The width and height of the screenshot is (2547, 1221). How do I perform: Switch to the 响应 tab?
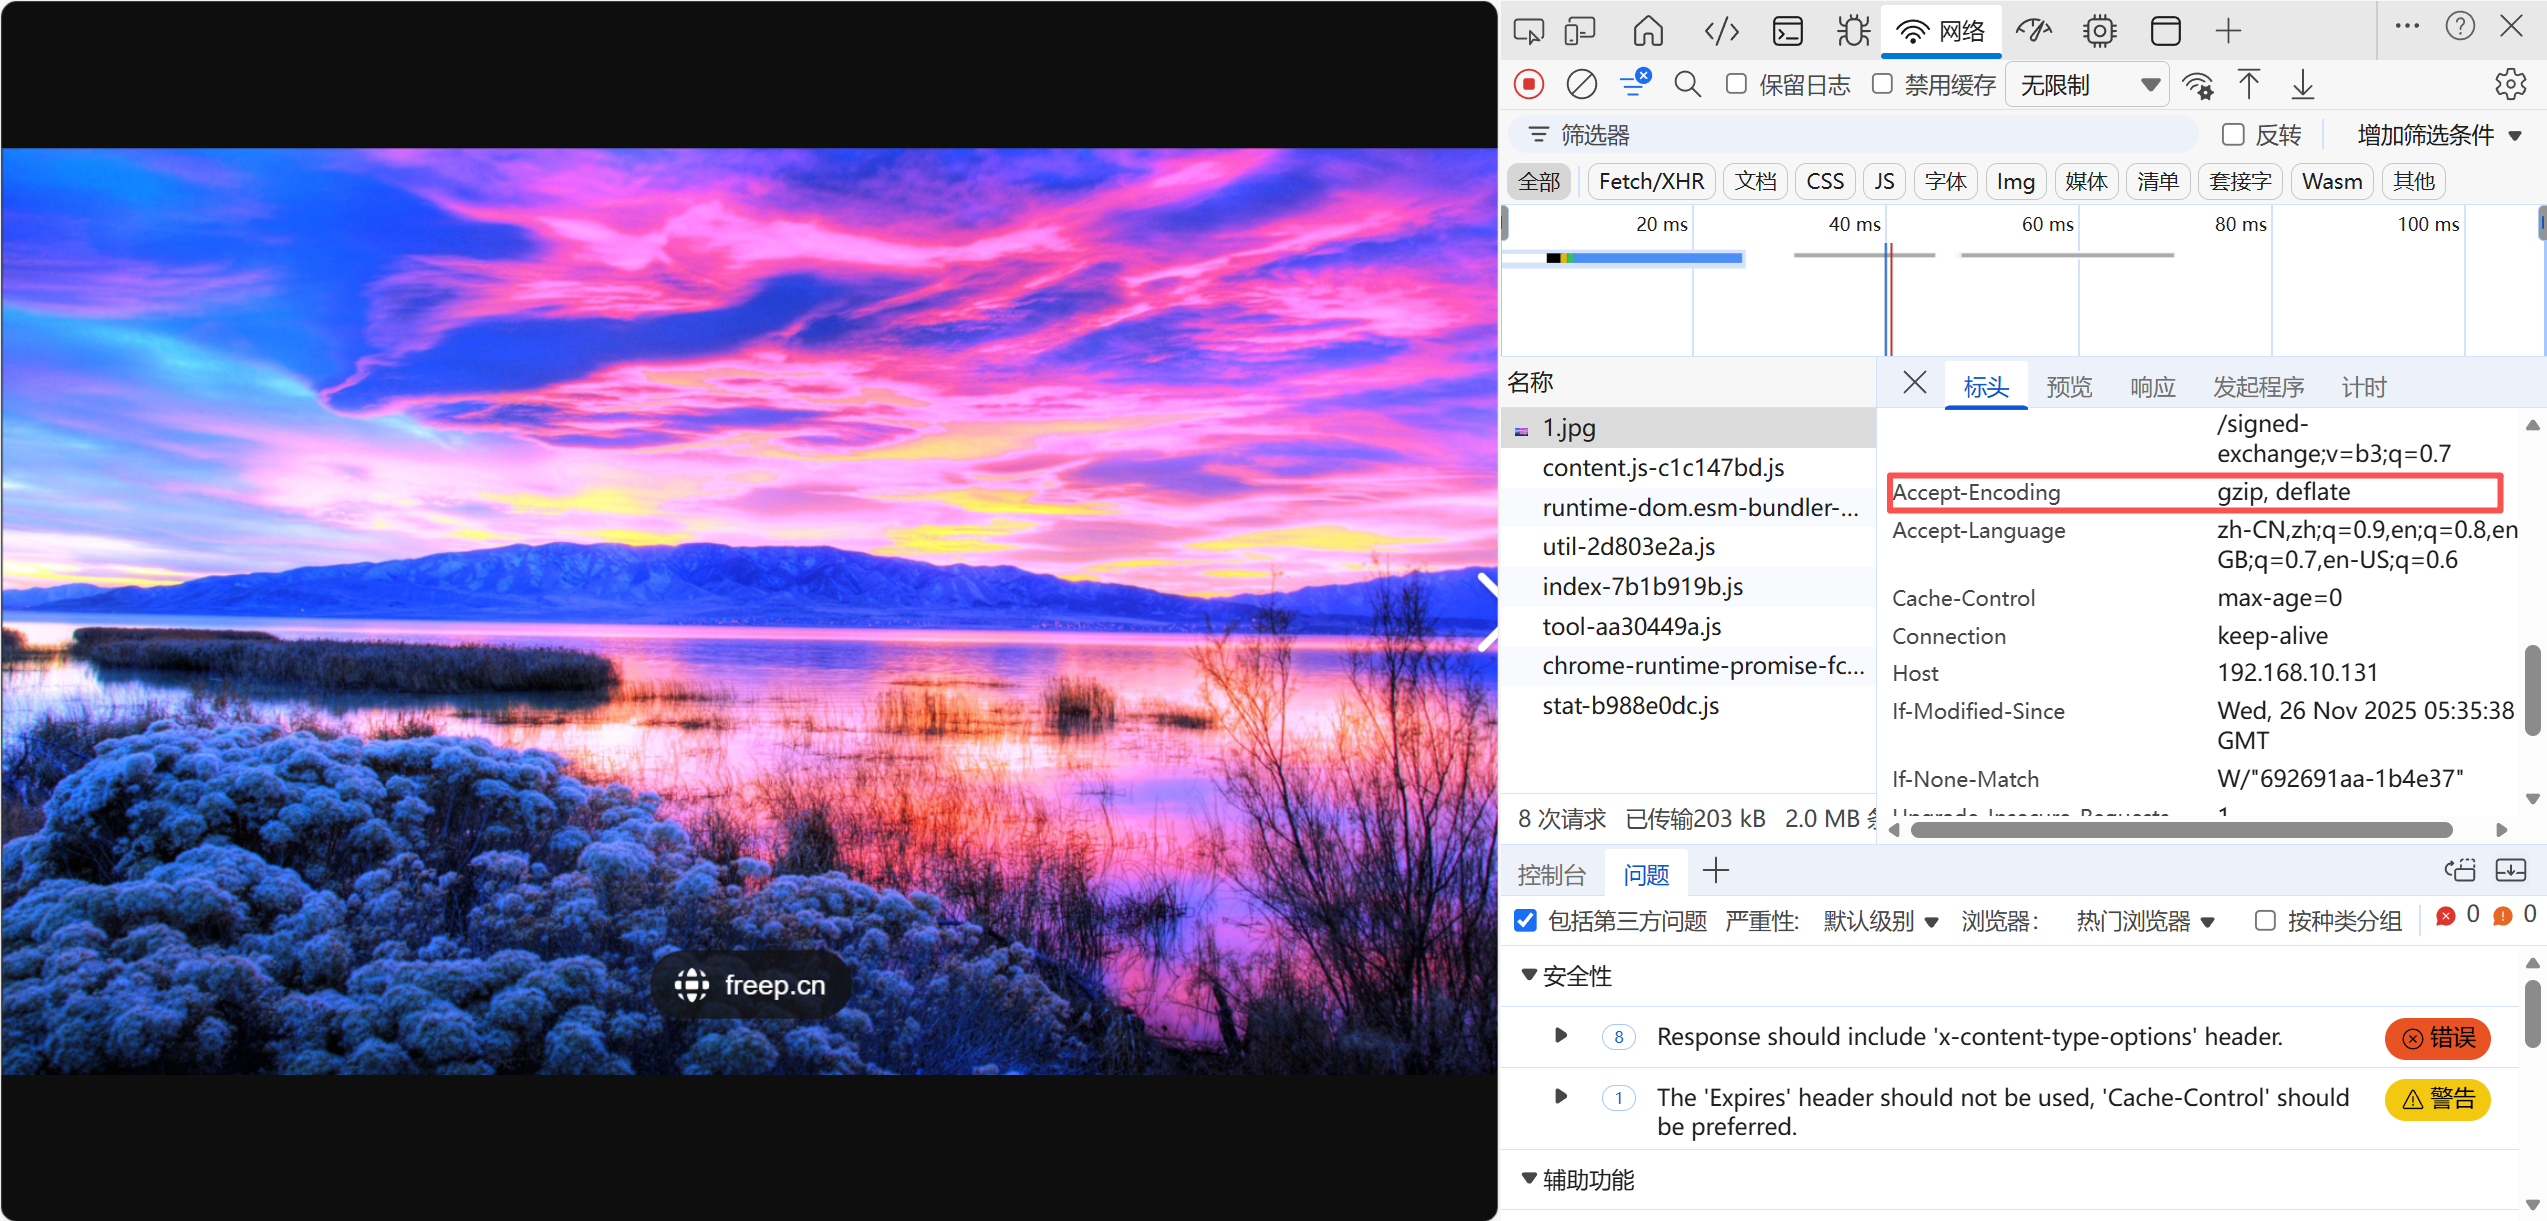point(2152,387)
